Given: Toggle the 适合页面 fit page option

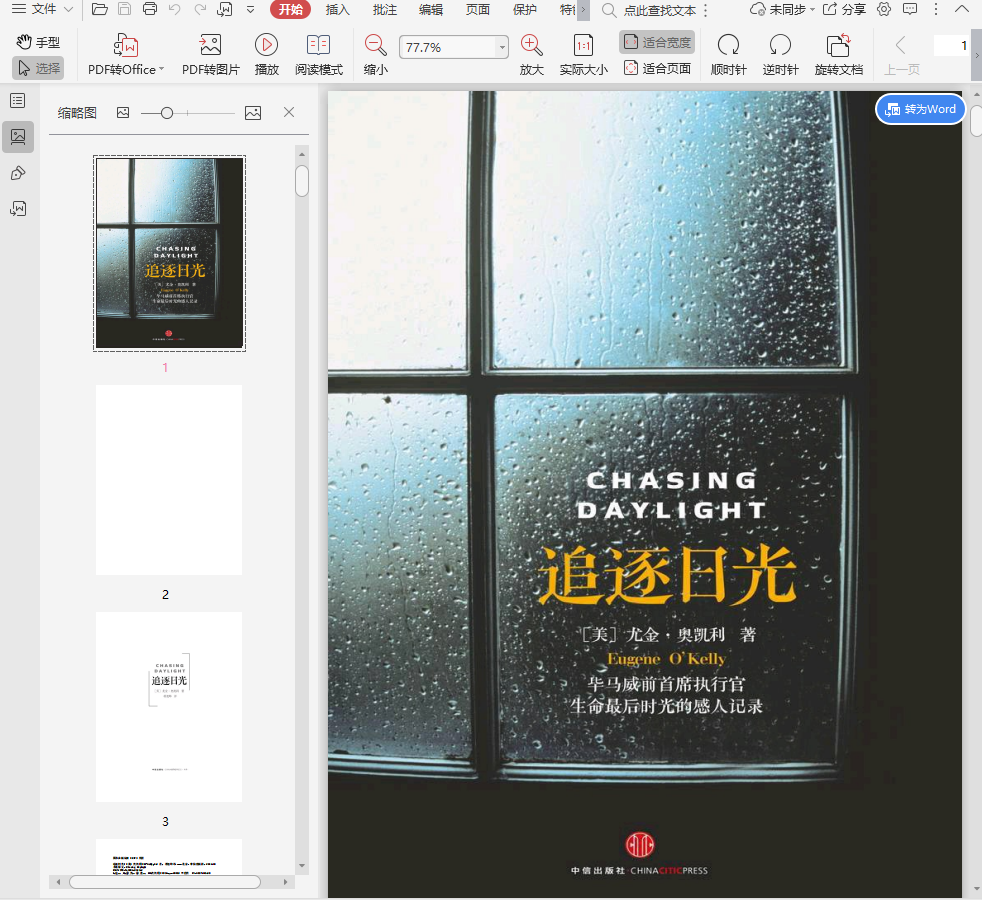Looking at the screenshot, I should [657, 68].
